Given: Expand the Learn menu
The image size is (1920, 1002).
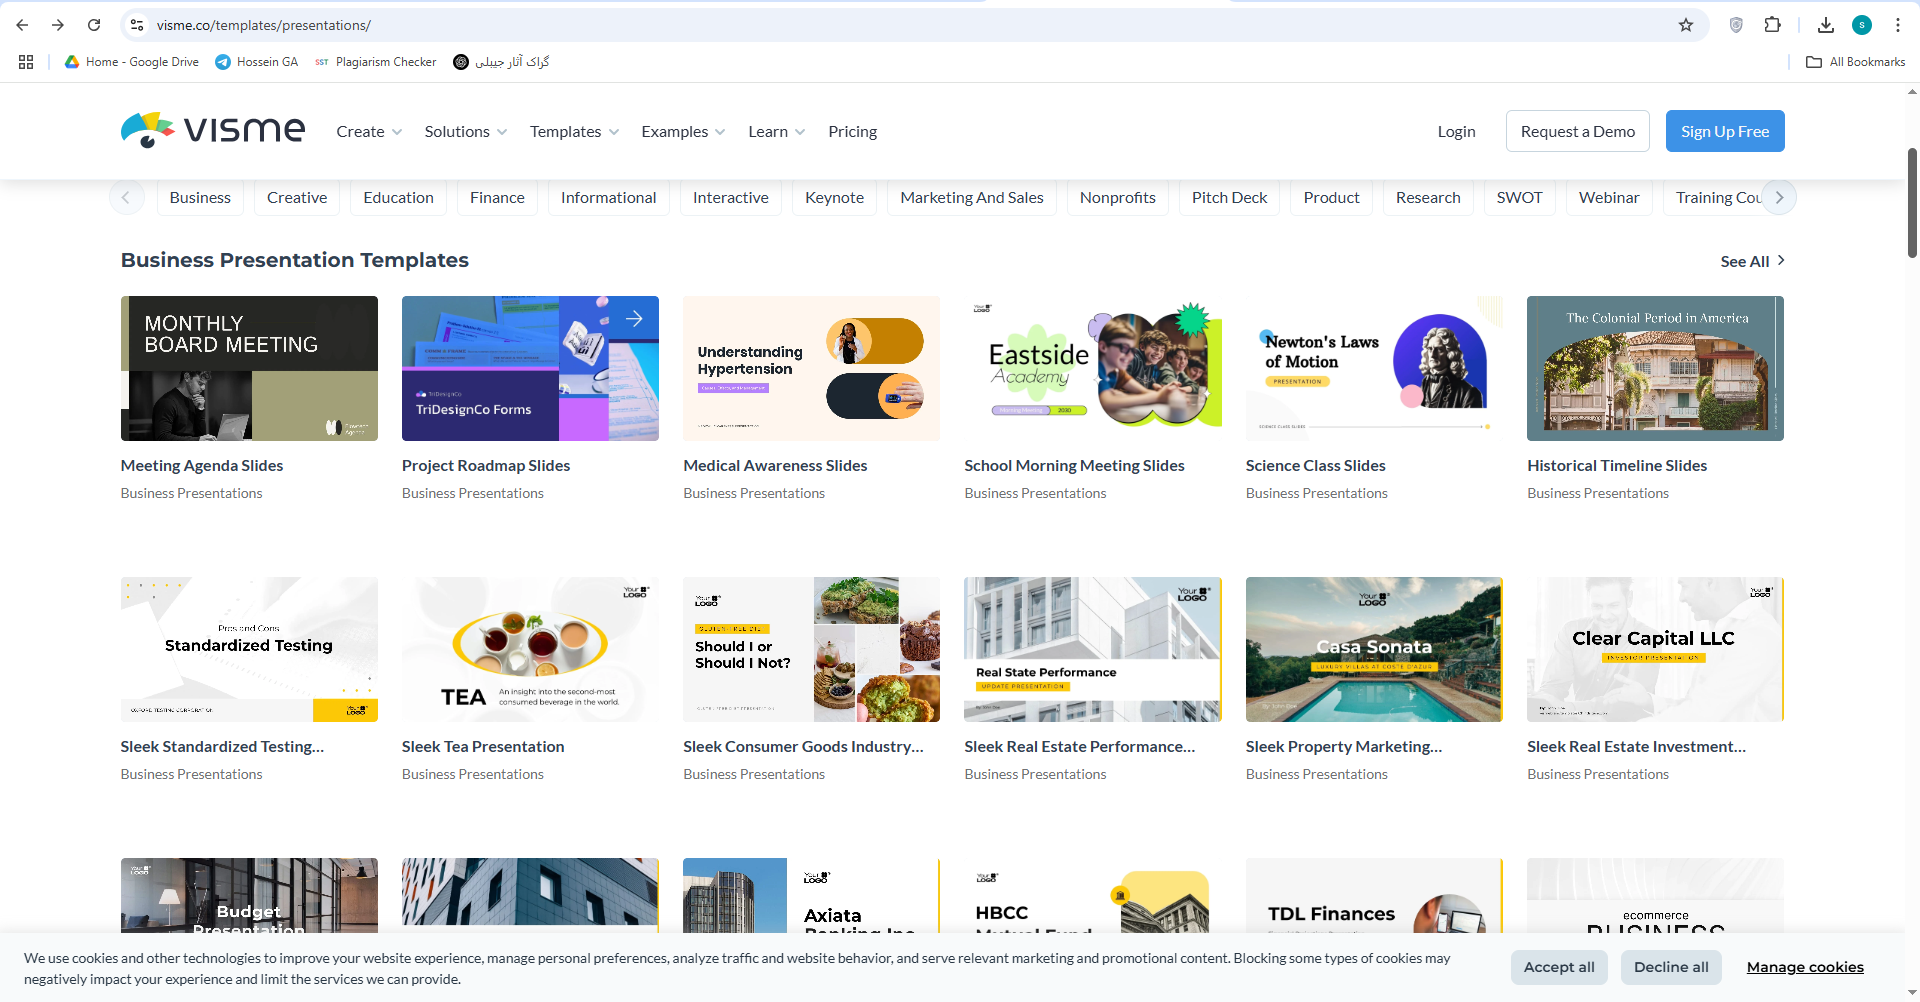Looking at the screenshot, I should pyautogui.click(x=776, y=132).
